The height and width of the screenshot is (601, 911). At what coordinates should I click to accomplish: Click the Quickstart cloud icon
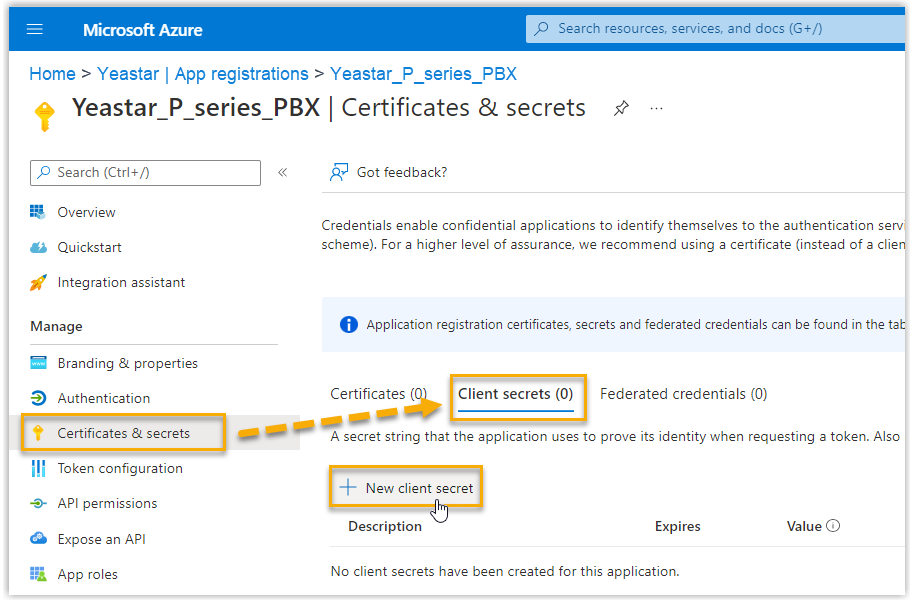(x=39, y=247)
